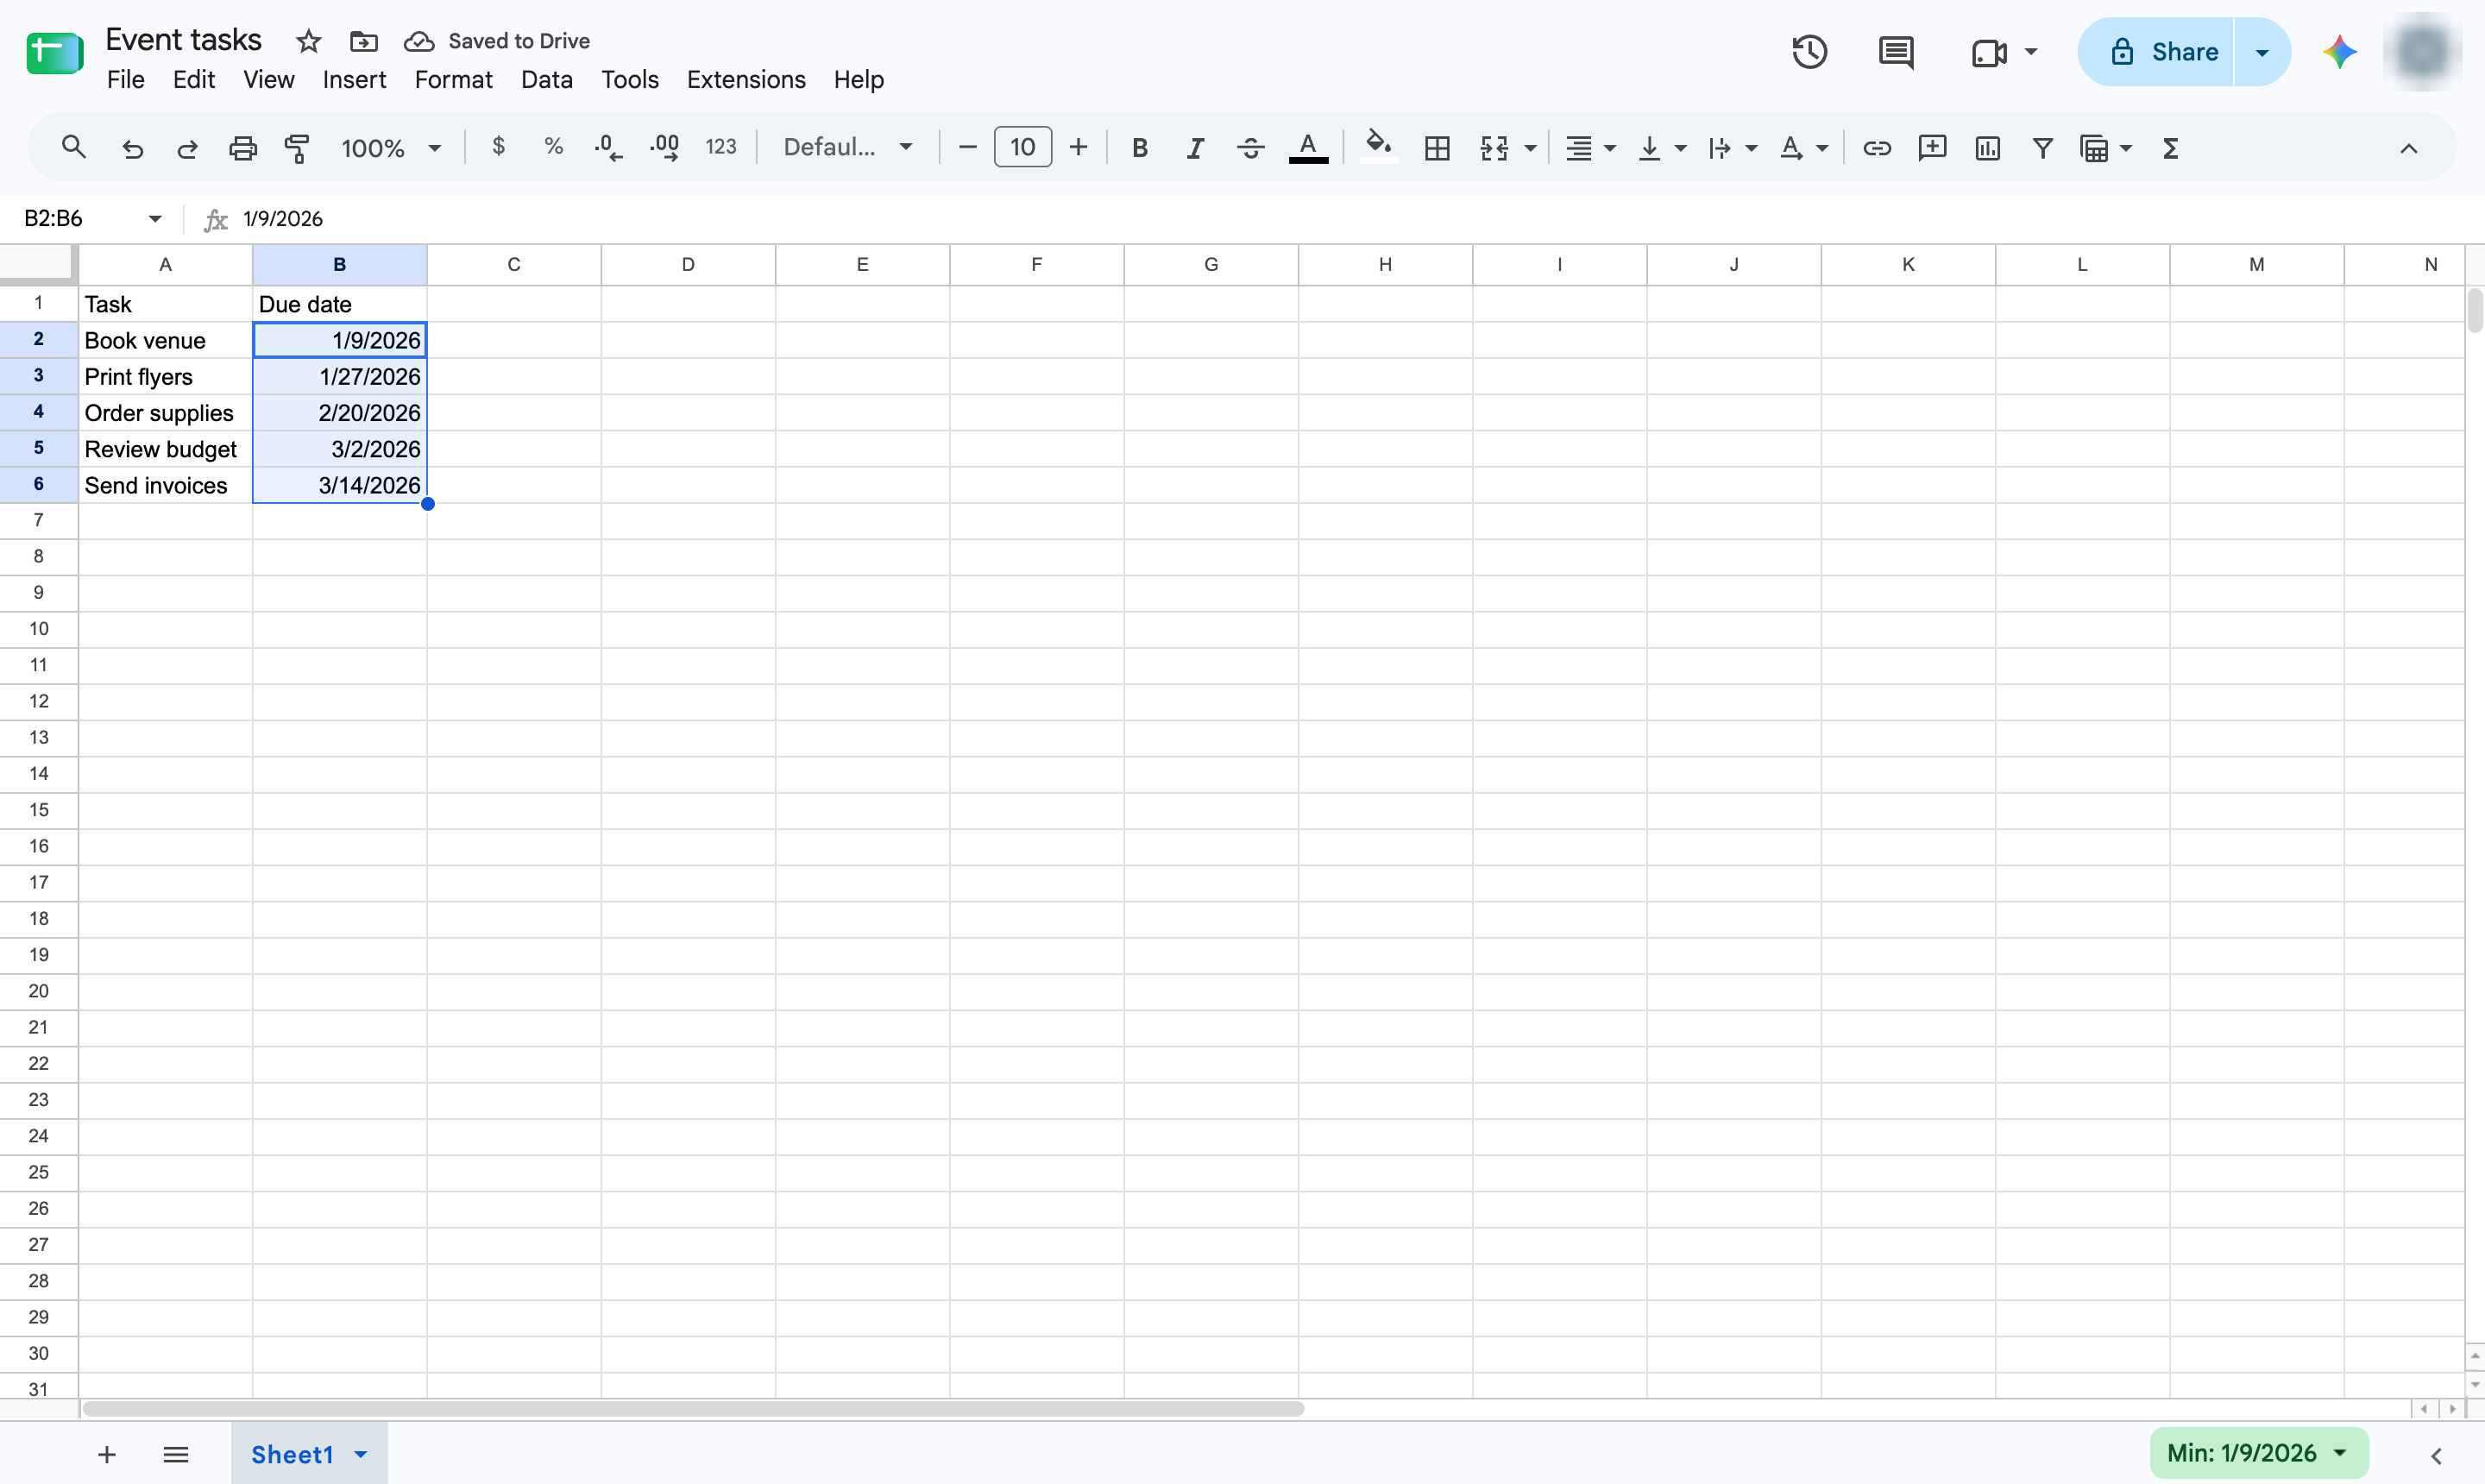Insert a link
This screenshot has width=2485, height=1484.
[x=1876, y=148]
